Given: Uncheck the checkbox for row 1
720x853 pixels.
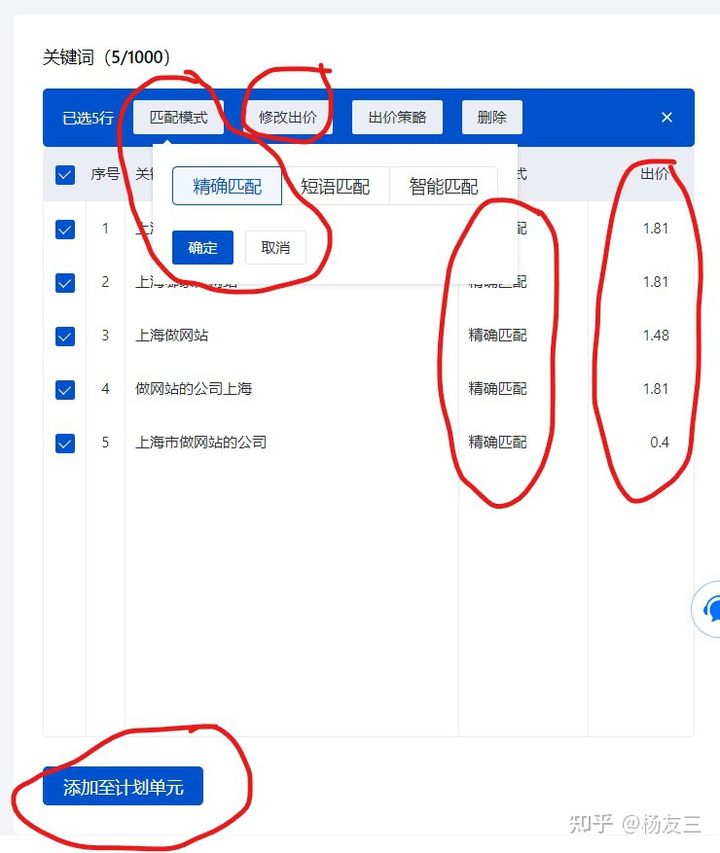Looking at the screenshot, I should click(65, 229).
